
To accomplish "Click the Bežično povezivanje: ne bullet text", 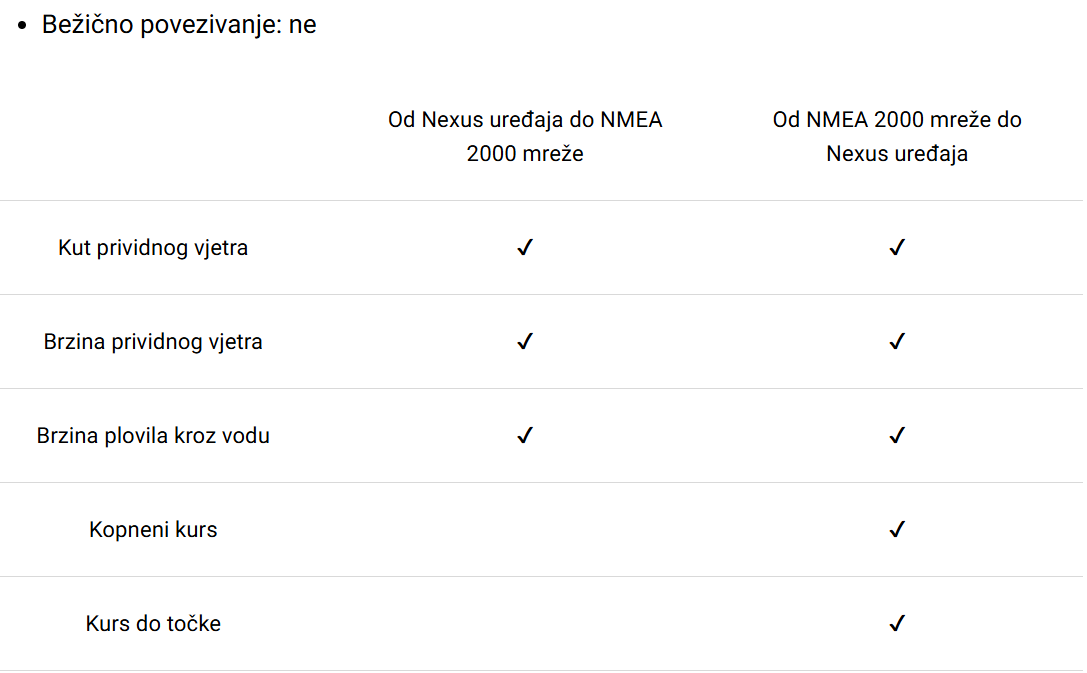I will click(x=179, y=24).
